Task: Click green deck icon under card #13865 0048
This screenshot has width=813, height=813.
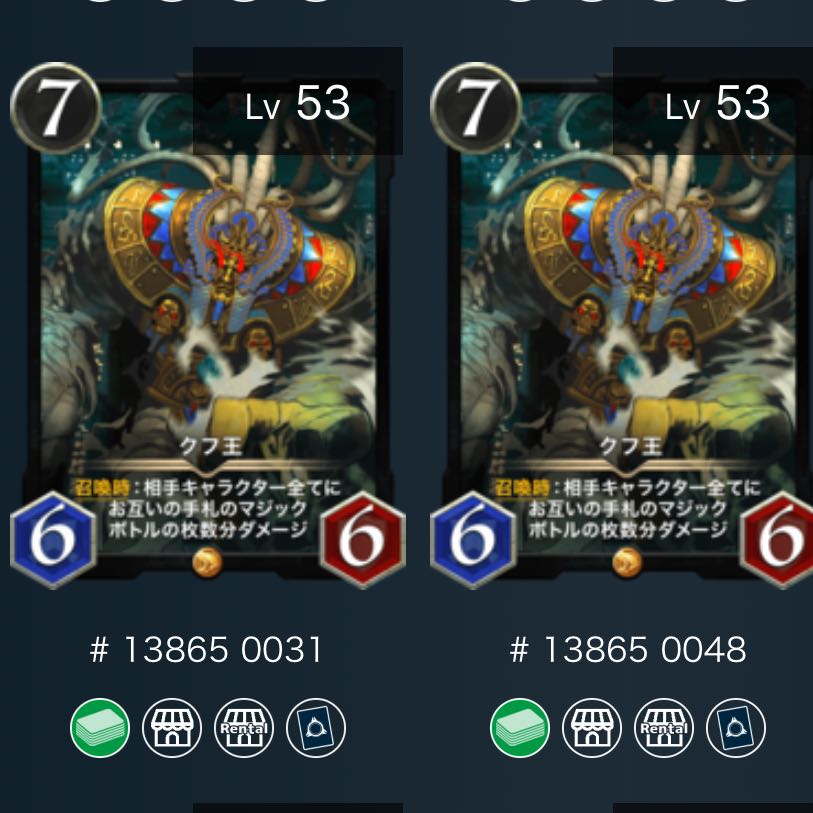Action: point(520,728)
